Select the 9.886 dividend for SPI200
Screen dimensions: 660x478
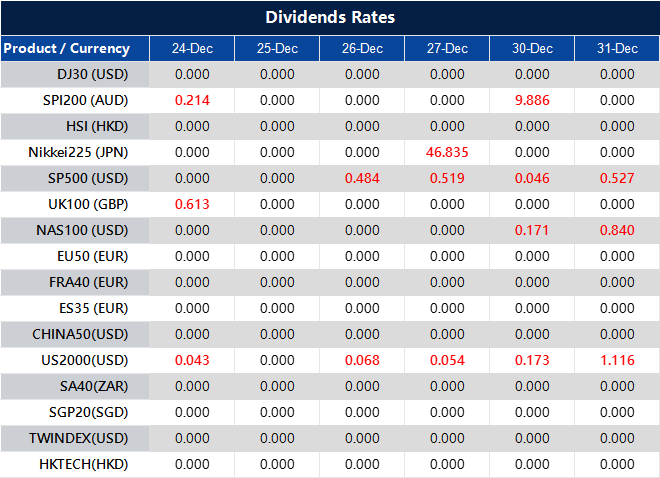pyautogui.click(x=532, y=100)
